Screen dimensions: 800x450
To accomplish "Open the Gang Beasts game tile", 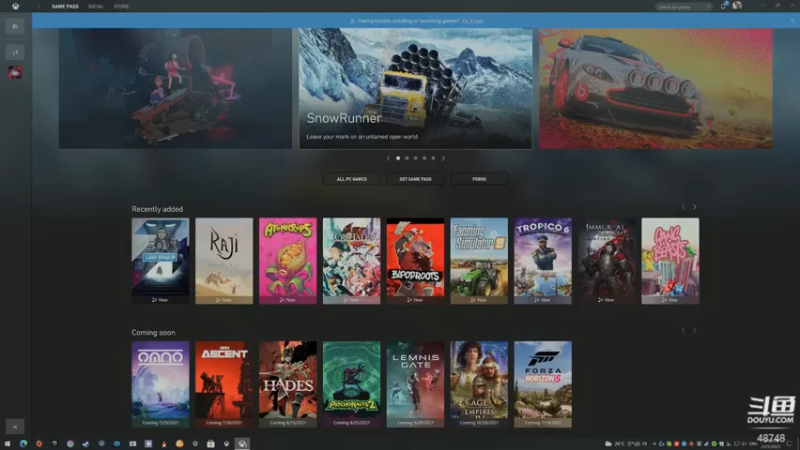I will point(670,261).
